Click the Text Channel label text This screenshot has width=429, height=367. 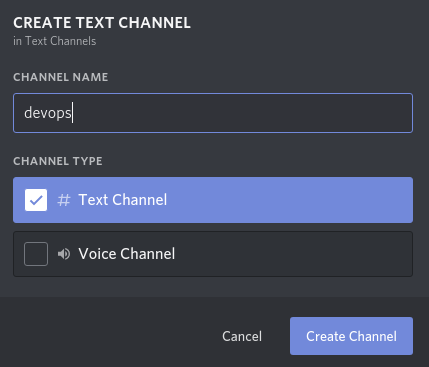123,200
